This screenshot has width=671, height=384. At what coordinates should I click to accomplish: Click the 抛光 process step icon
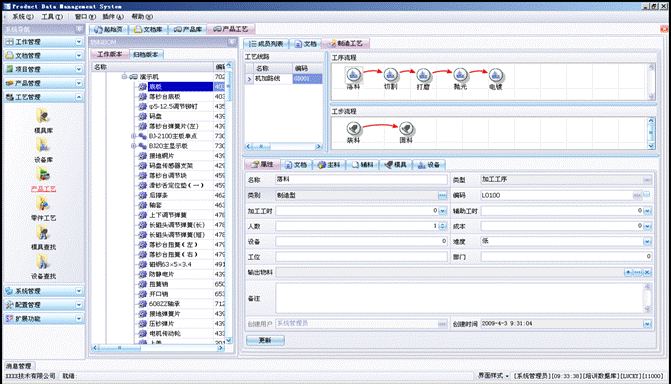point(460,75)
